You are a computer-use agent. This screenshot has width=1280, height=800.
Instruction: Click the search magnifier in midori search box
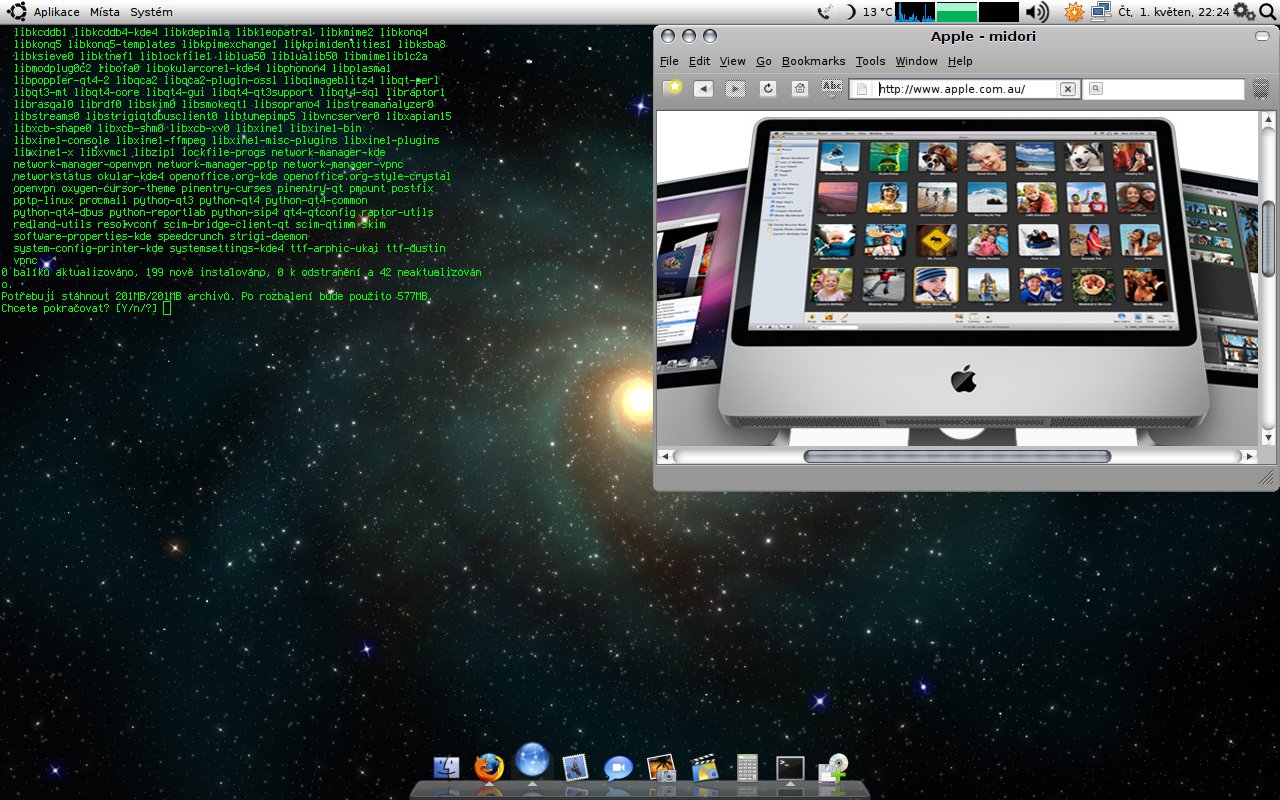pyautogui.click(x=1096, y=89)
